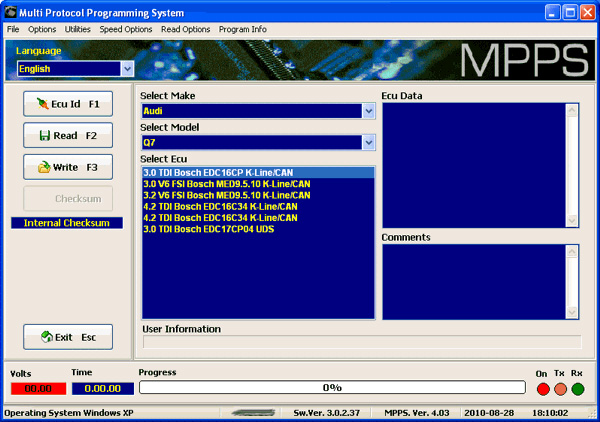
Task: Select 3.0 TDI Bosch EDC17CP04 UDS
Action: pyautogui.click(x=258, y=230)
